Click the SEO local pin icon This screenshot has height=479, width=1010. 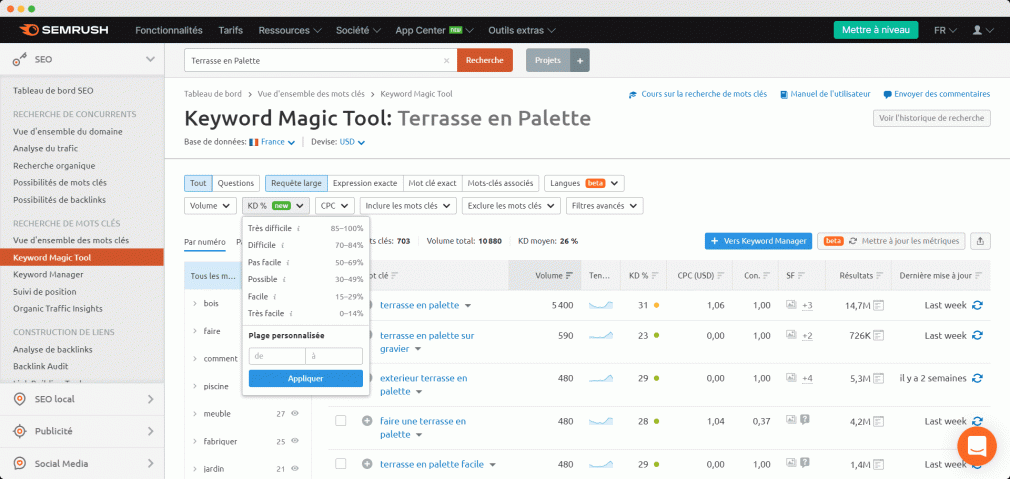(x=20, y=399)
